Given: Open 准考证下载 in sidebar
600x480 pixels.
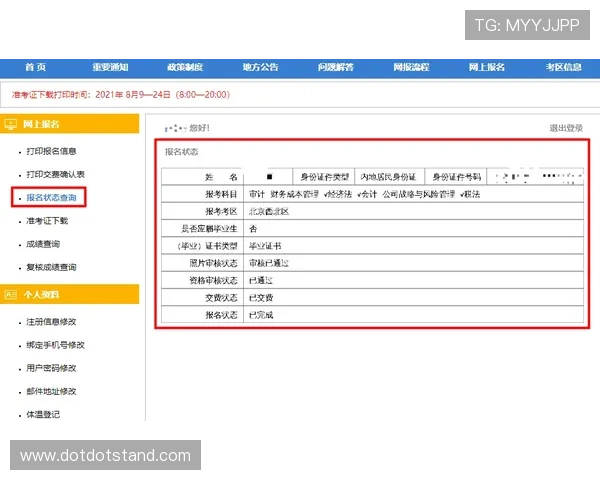Looking at the screenshot, I should (x=47, y=221).
